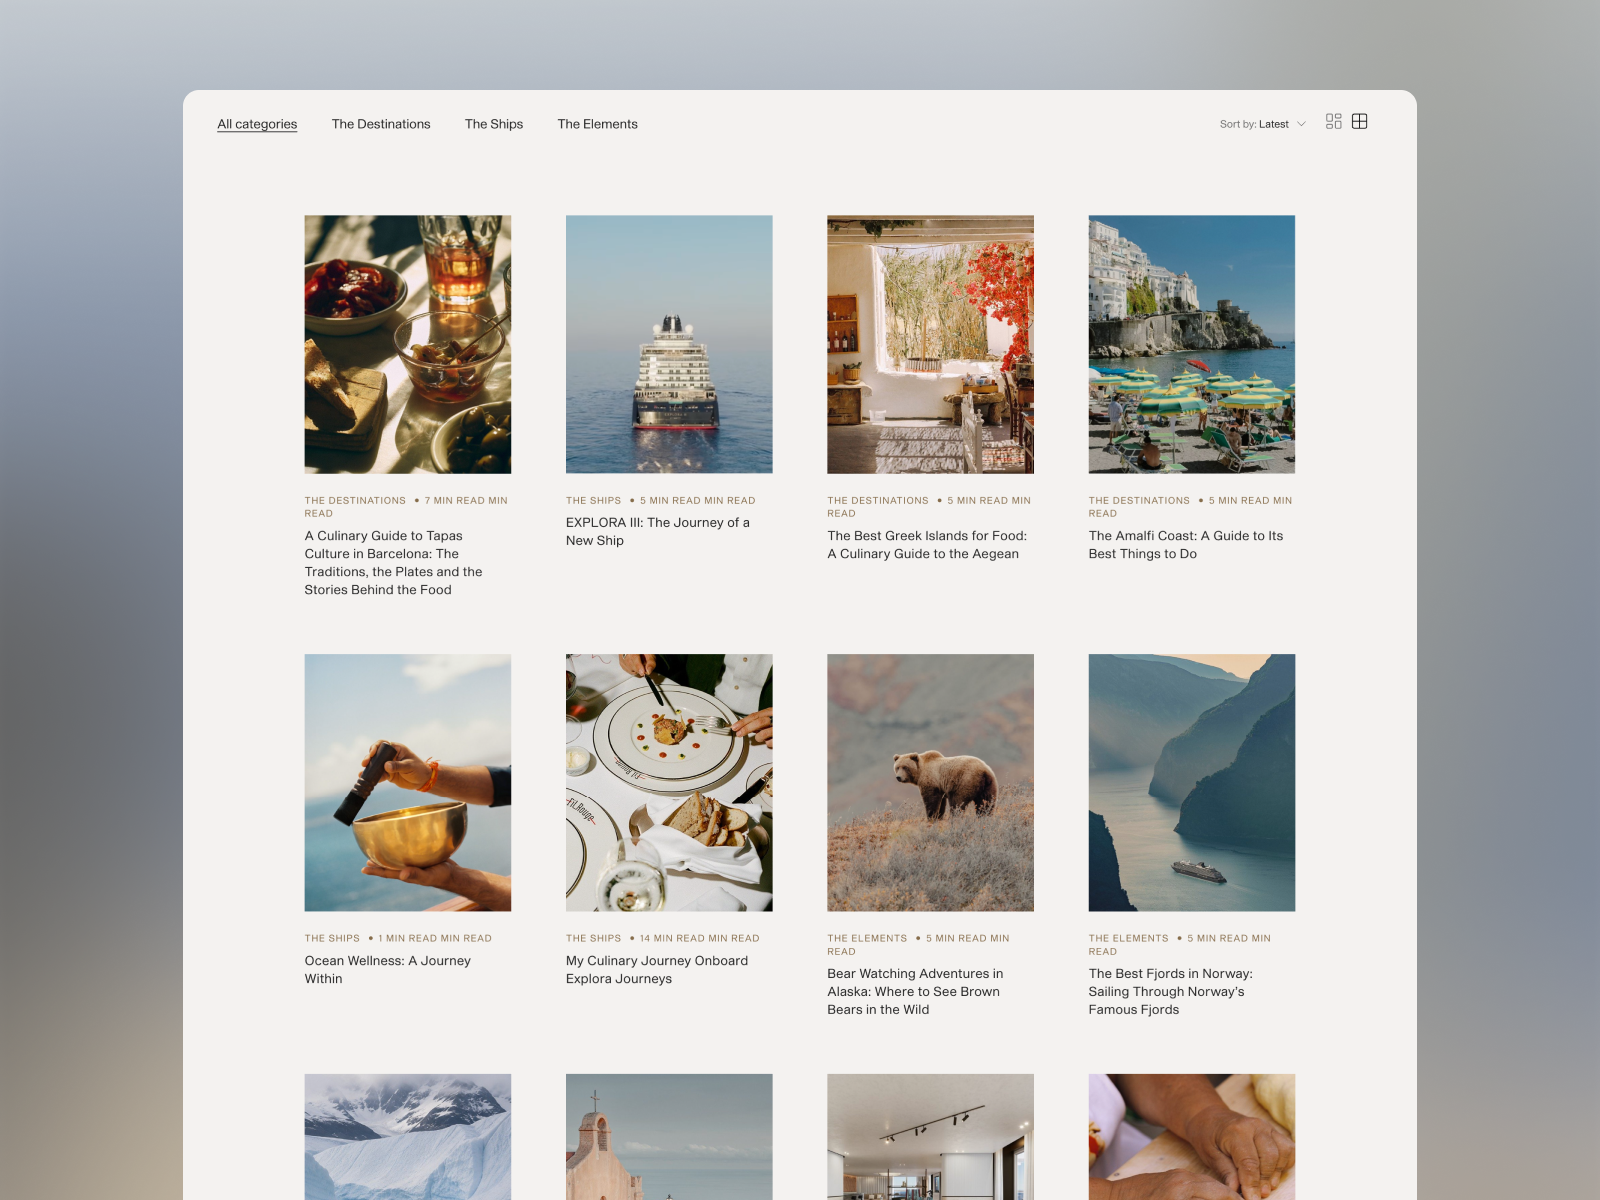The height and width of the screenshot is (1200, 1600).
Task: Click 5 MIN READ on the Bear Watching card
Action: [x=956, y=939]
